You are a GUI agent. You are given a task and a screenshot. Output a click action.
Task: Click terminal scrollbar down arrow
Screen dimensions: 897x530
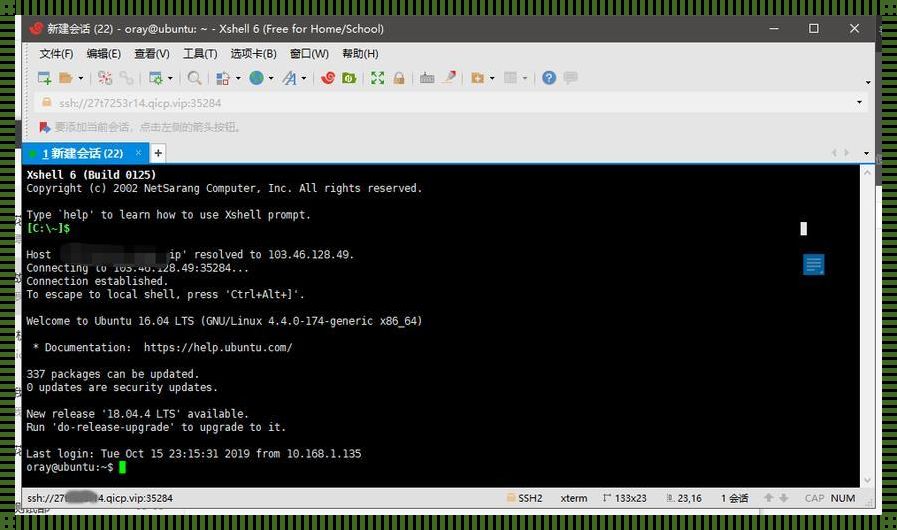tap(867, 480)
